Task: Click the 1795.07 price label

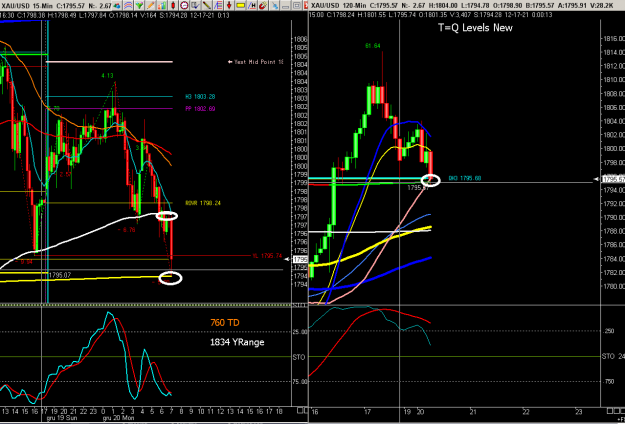Action: pyautogui.click(x=61, y=275)
